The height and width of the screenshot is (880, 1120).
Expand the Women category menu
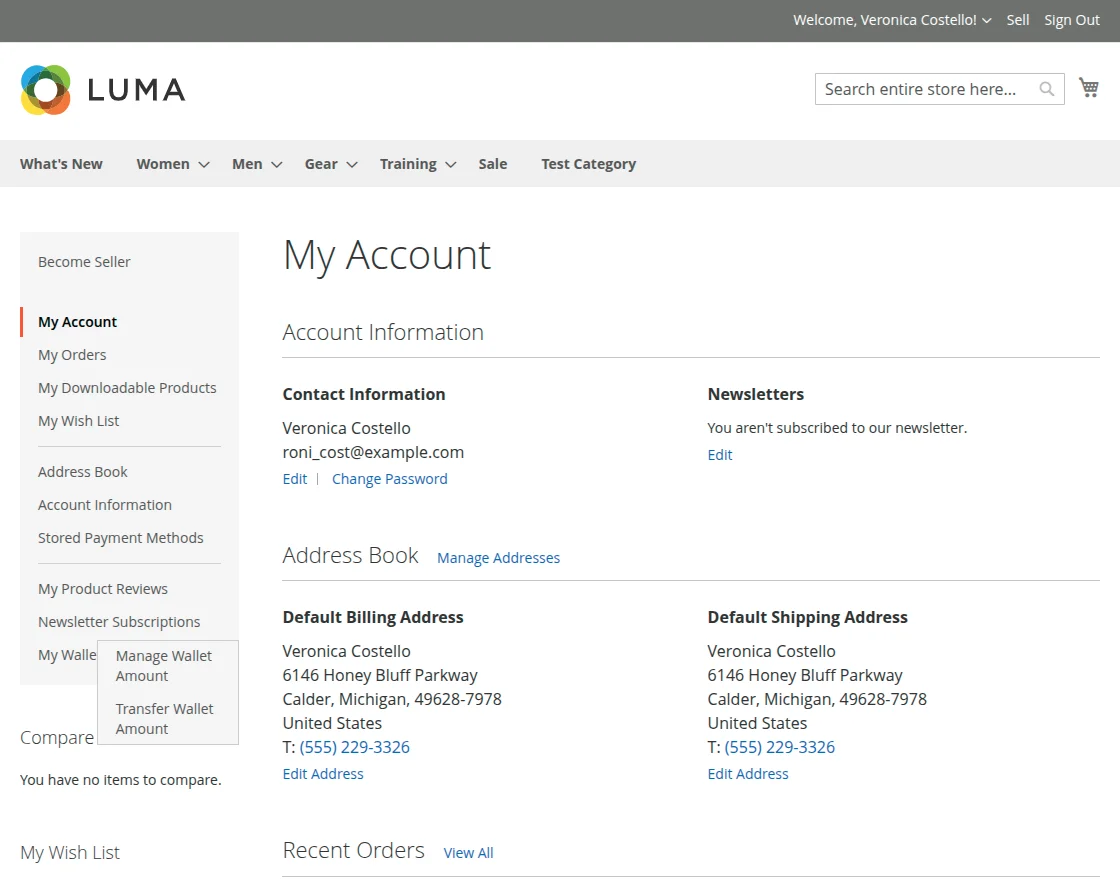tap(172, 164)
